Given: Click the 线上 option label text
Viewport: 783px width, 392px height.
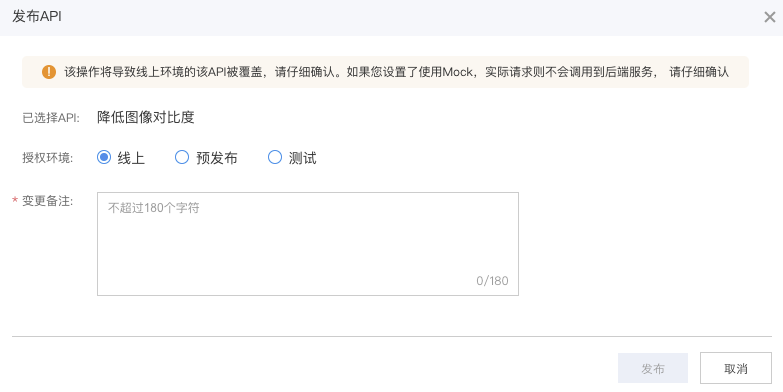Looking at the screenshot, I should [x=131, y=158].
